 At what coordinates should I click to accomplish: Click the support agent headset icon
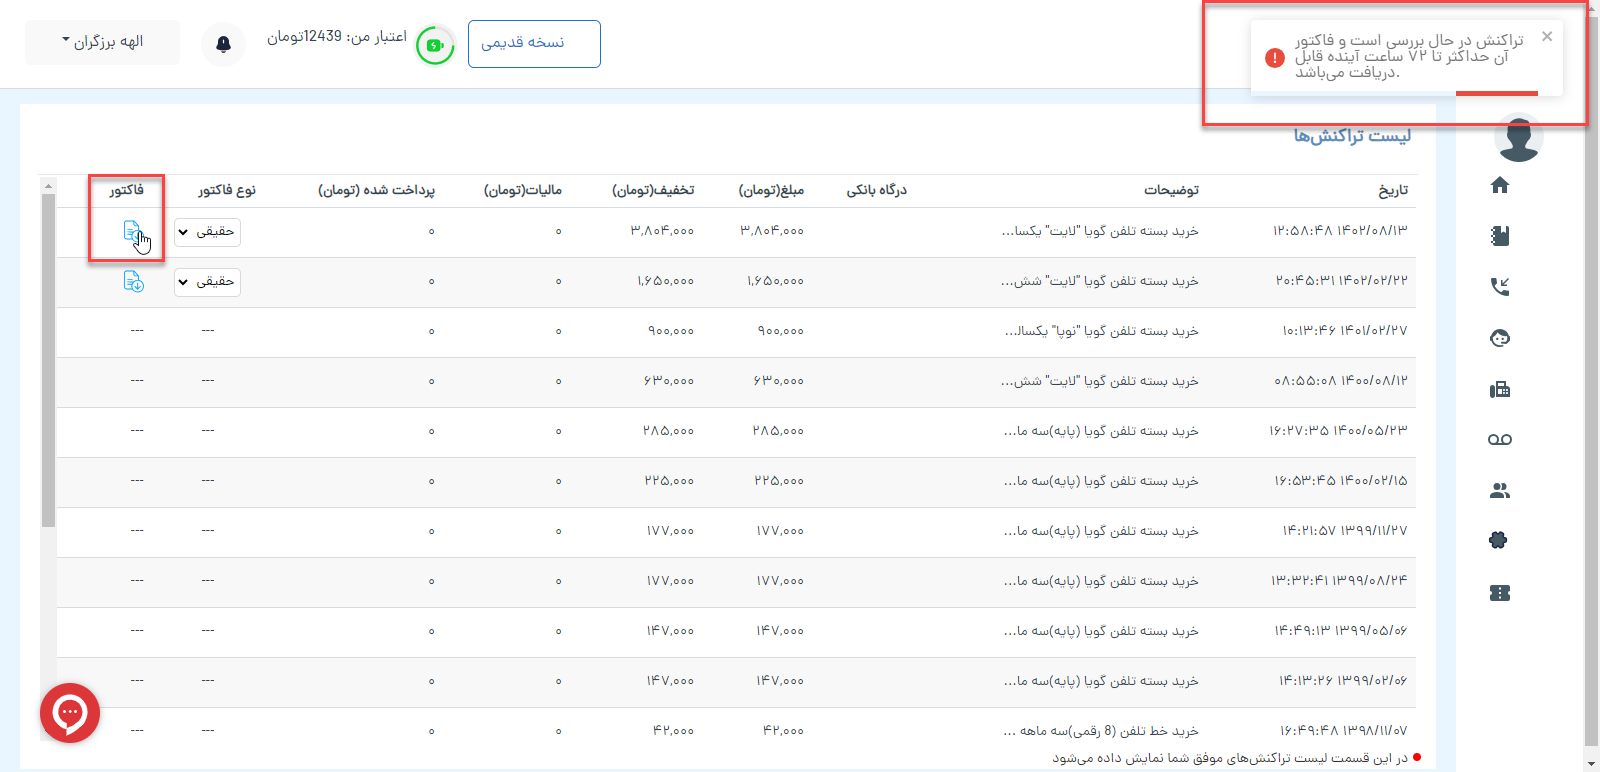[x=1499, y=338]
